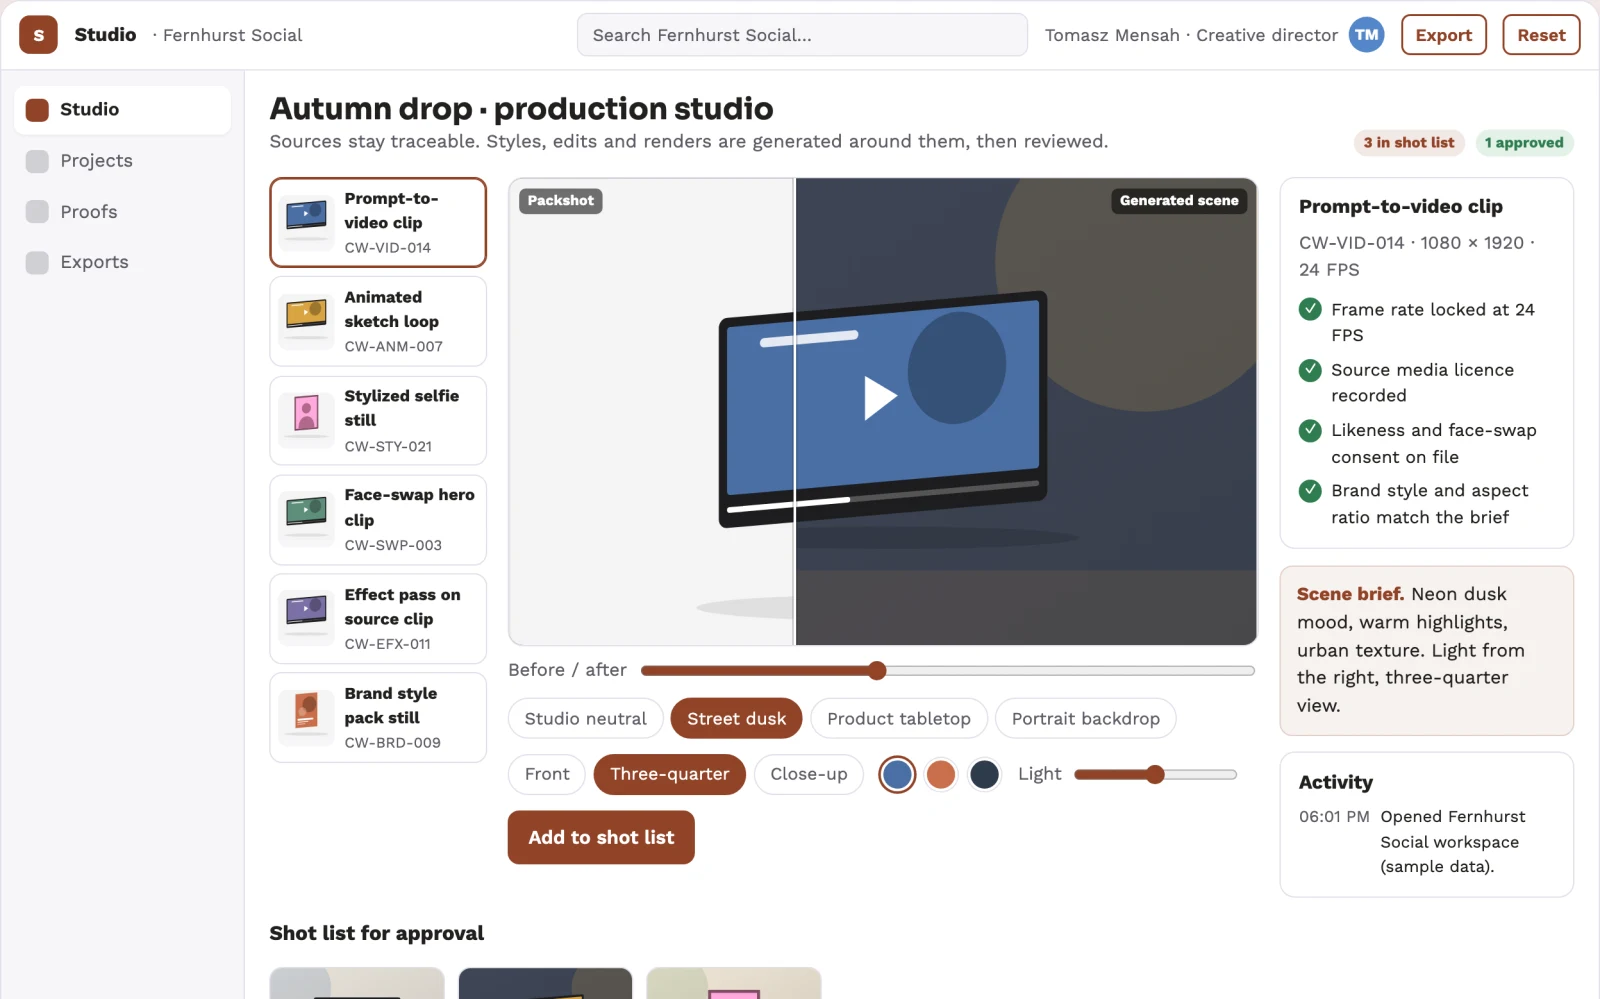This screenshot has width=1600, height=999.
Task: Click Add to shot list
Action: [x=601, y=837]
